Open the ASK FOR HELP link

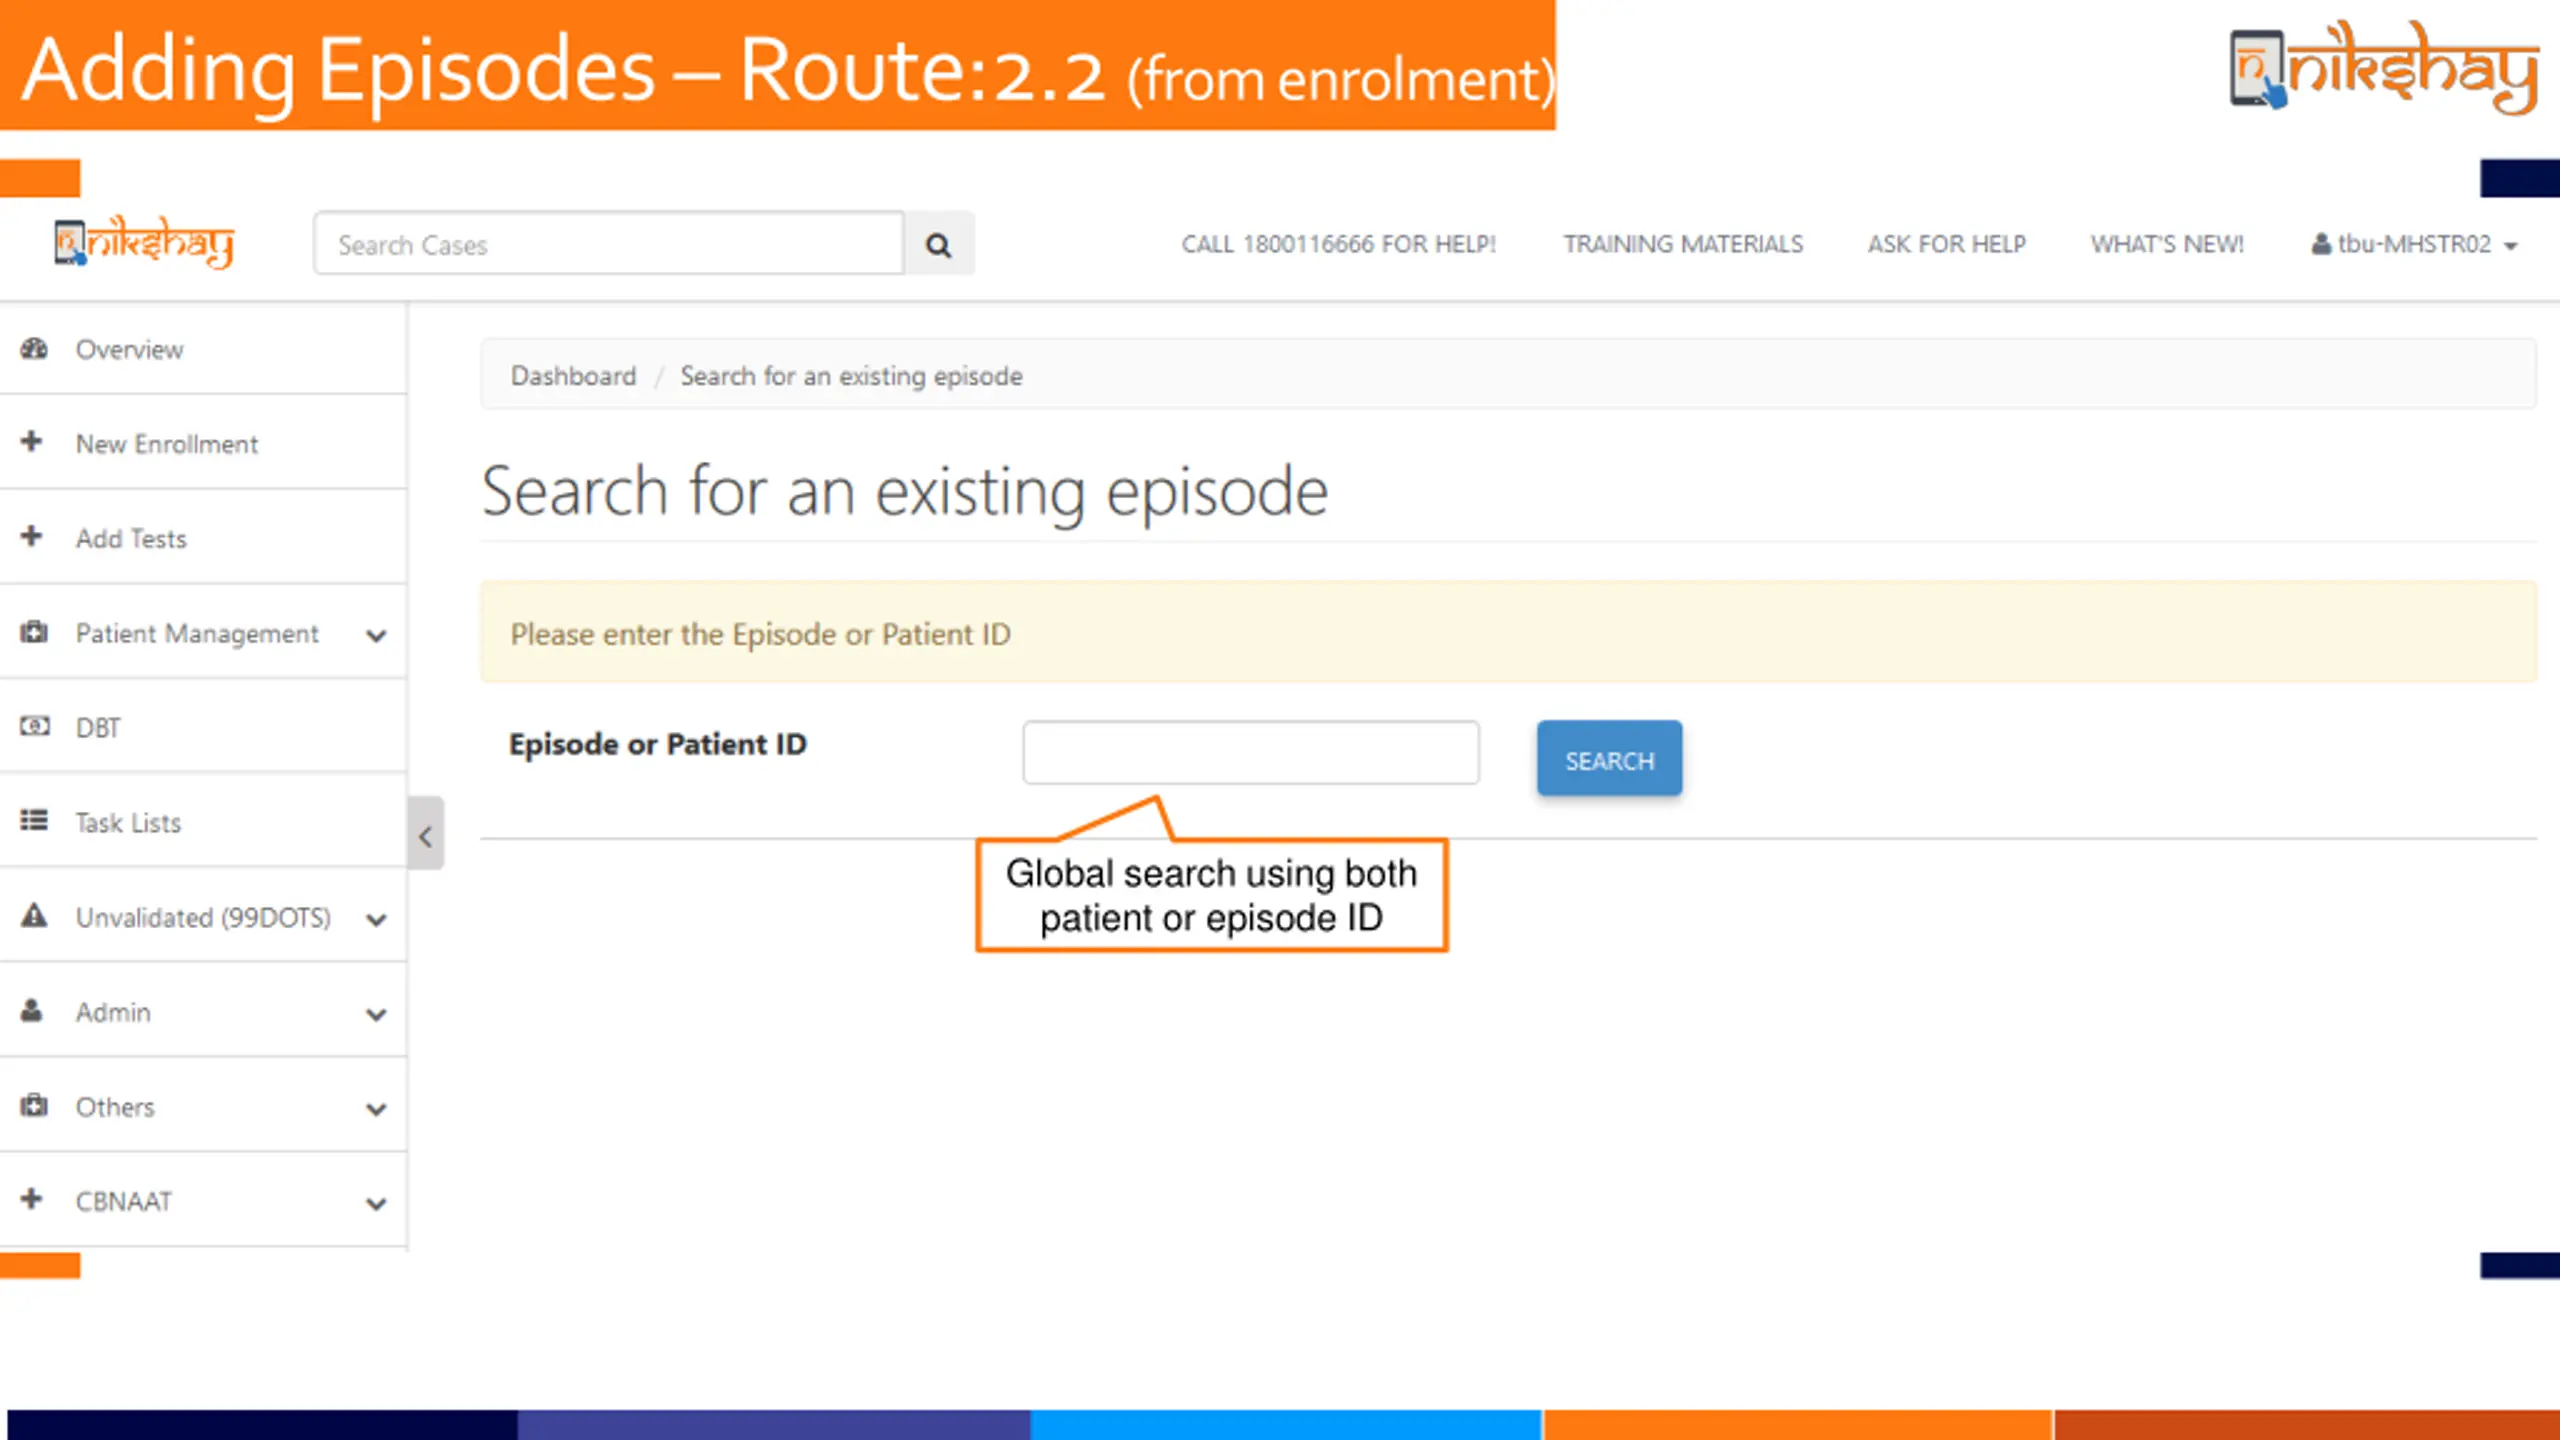pos(1946,244)
